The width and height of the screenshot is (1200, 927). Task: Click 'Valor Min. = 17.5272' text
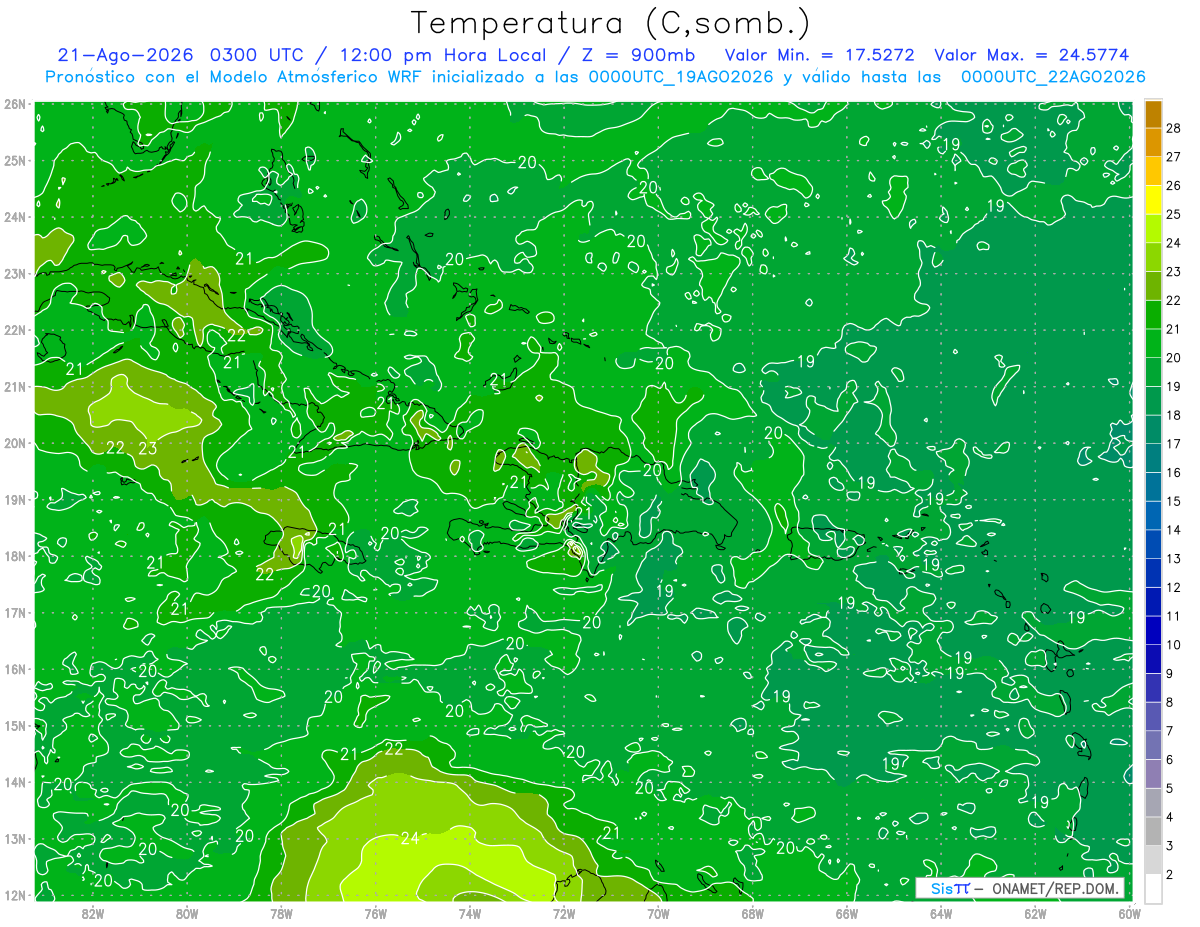pyautogui.click(x=819, y=55)
